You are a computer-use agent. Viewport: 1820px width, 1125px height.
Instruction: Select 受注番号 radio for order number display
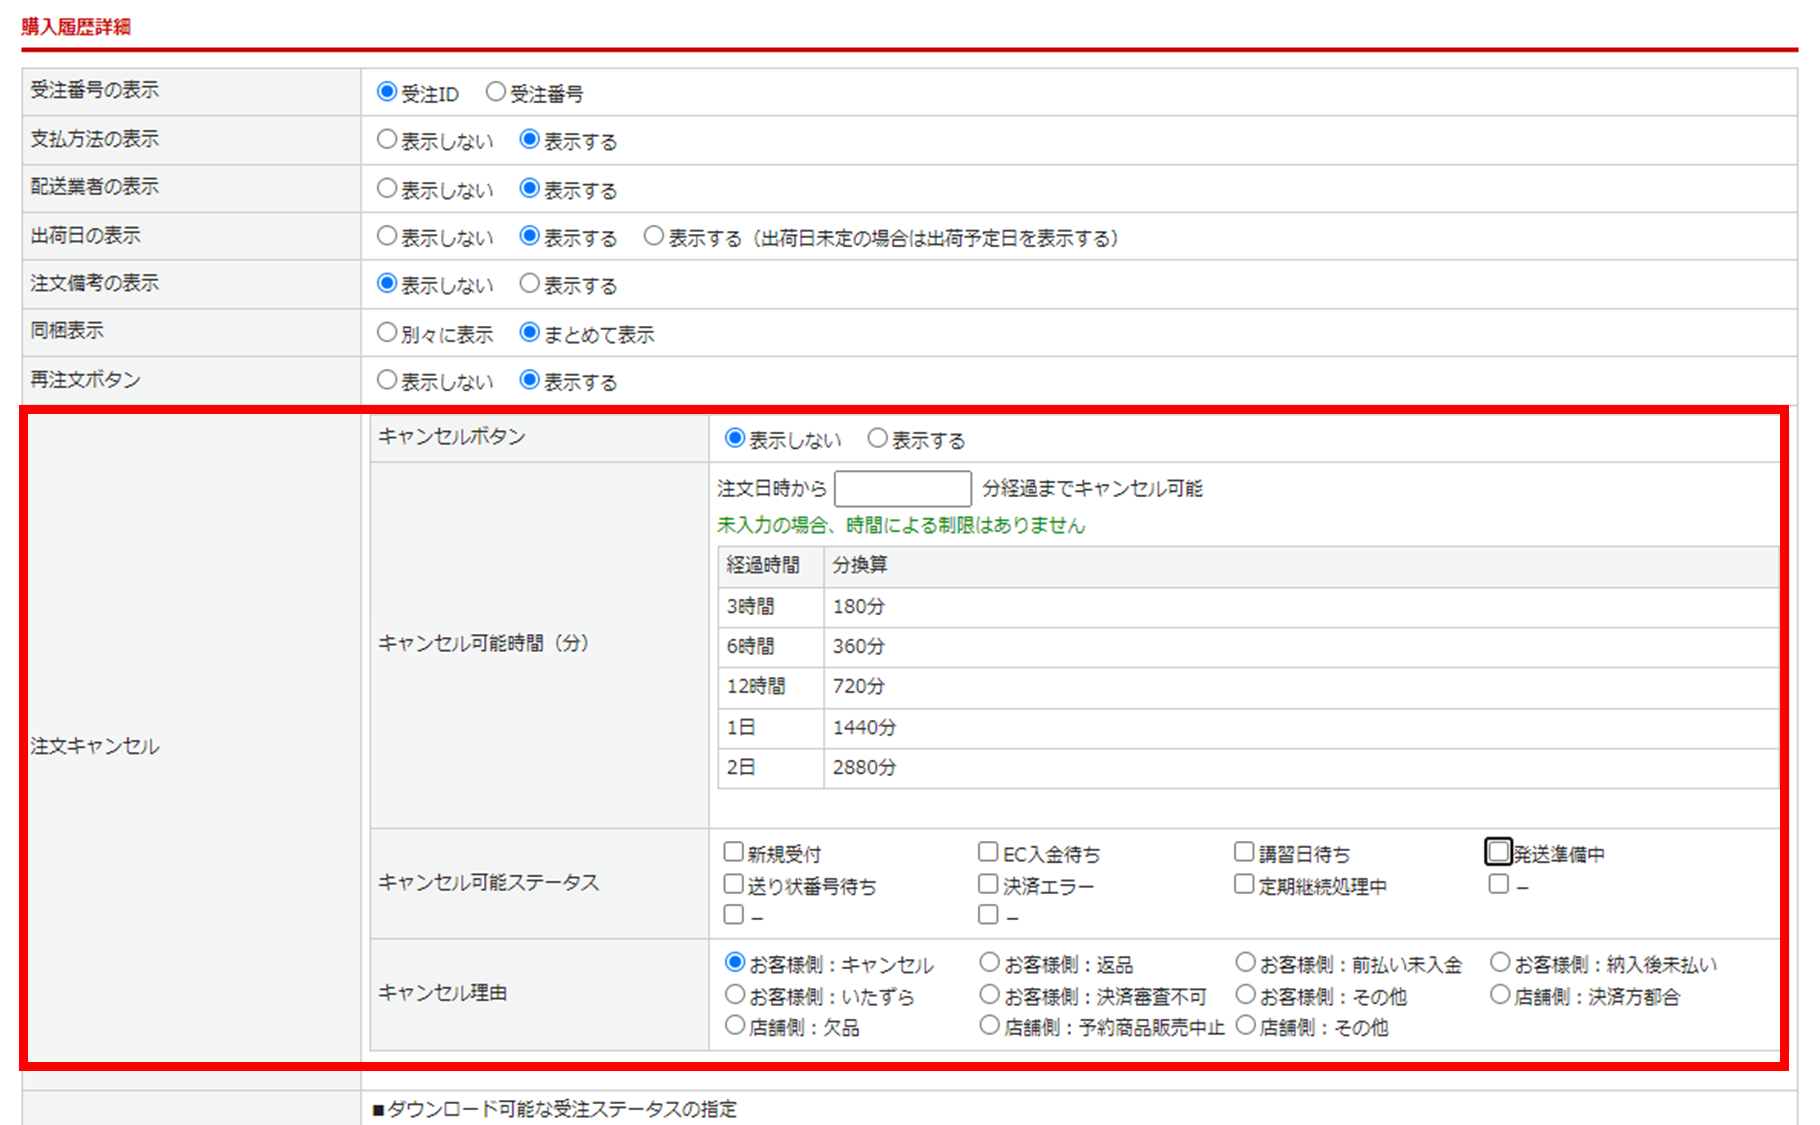tap(495, 92)
